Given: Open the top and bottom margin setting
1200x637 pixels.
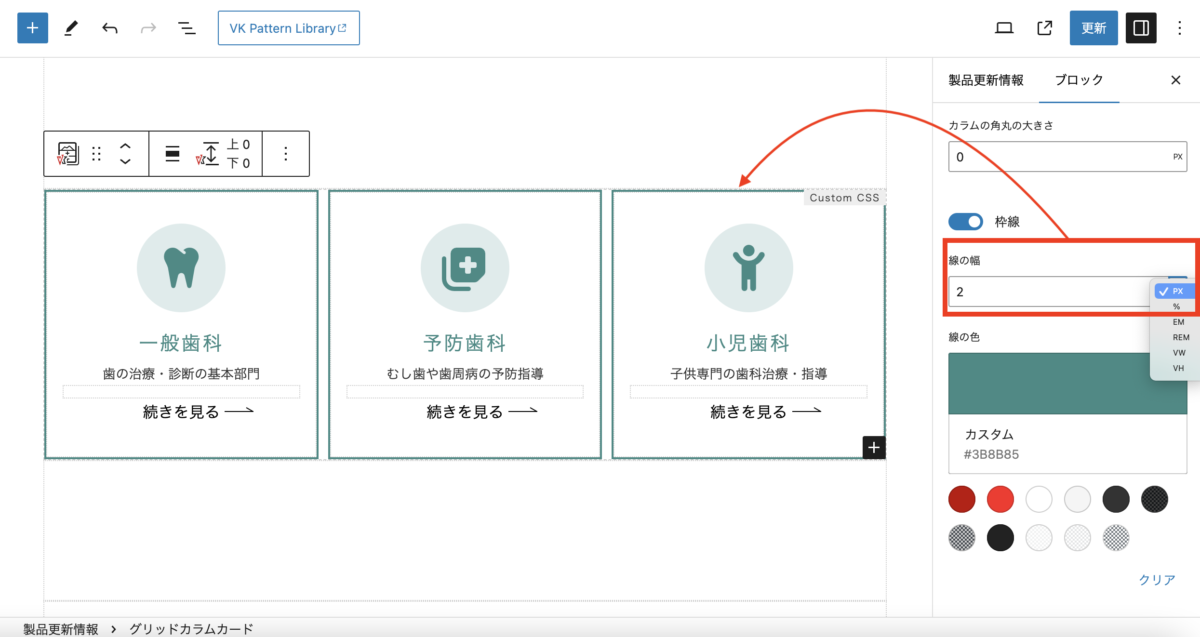Looking at the screenshot, I should (x=225, y=154).
